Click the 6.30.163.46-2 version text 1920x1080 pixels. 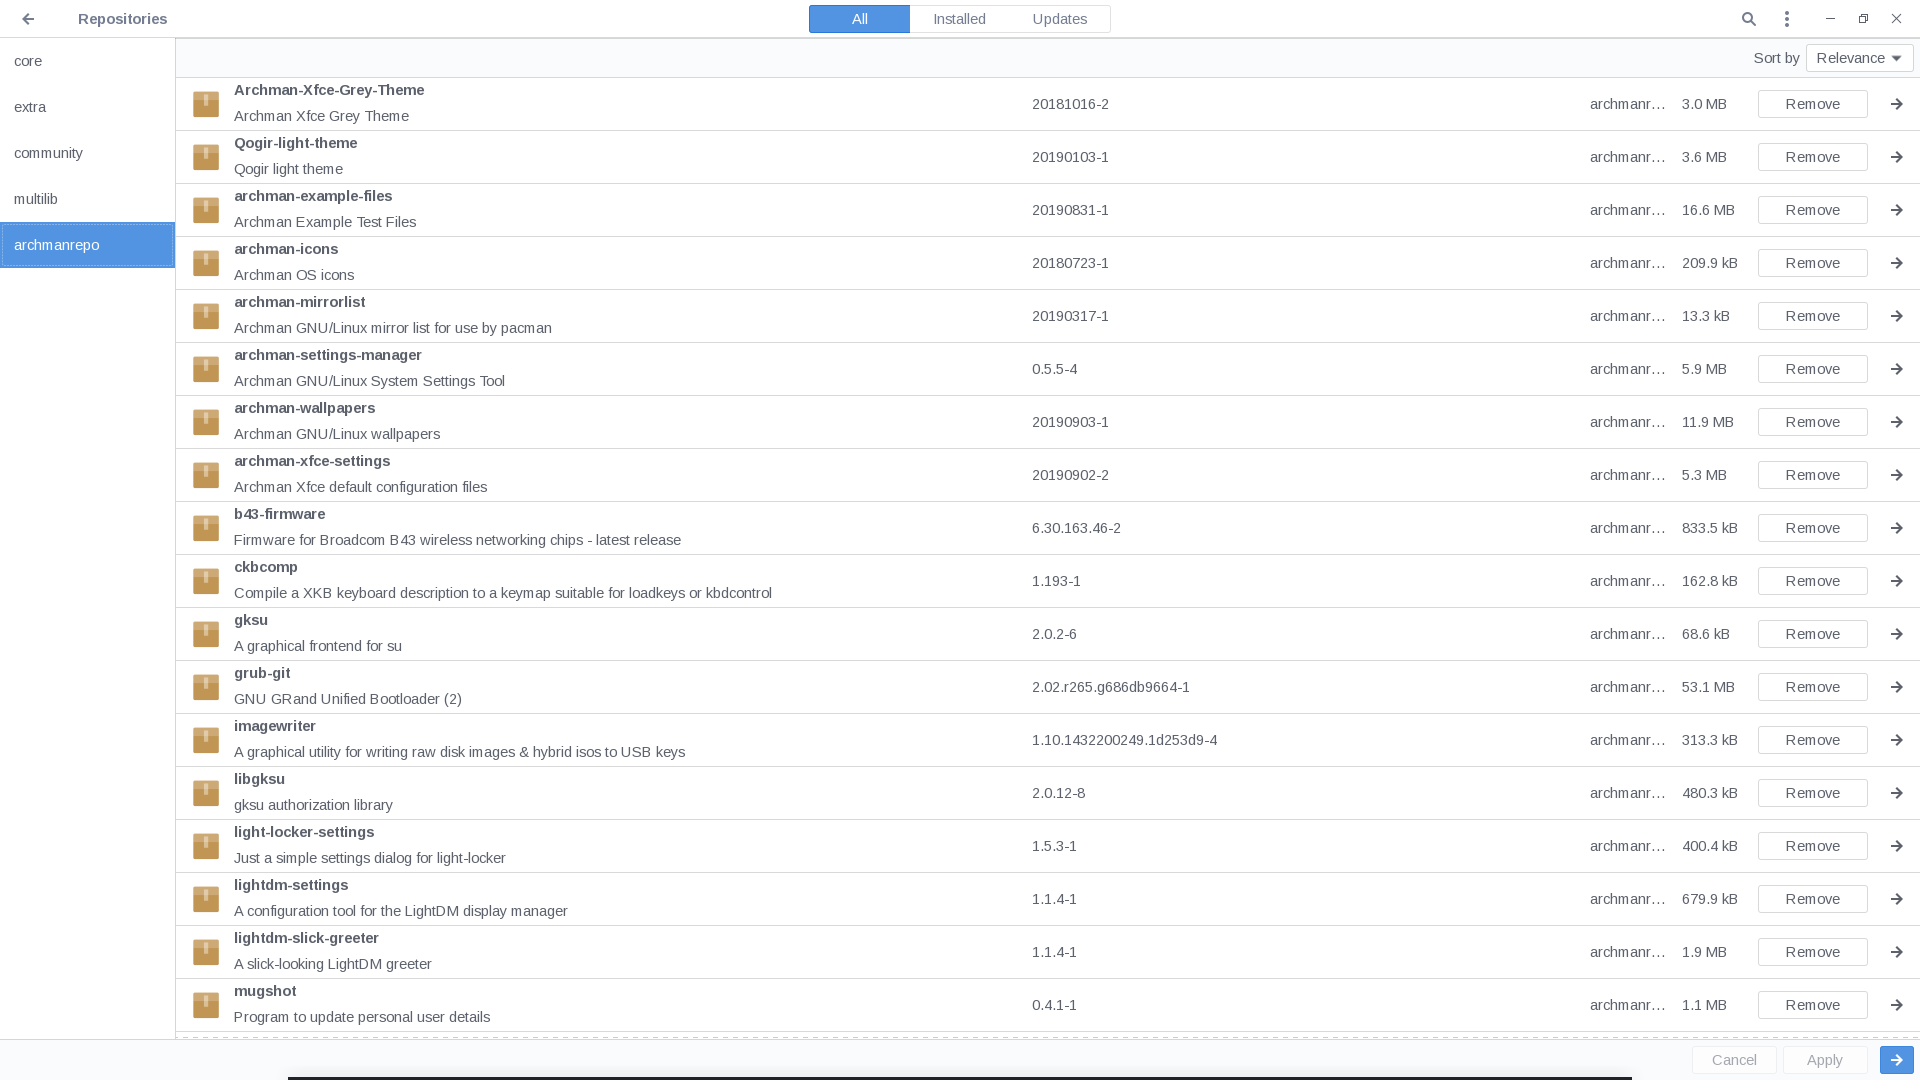click(1076, 528)
